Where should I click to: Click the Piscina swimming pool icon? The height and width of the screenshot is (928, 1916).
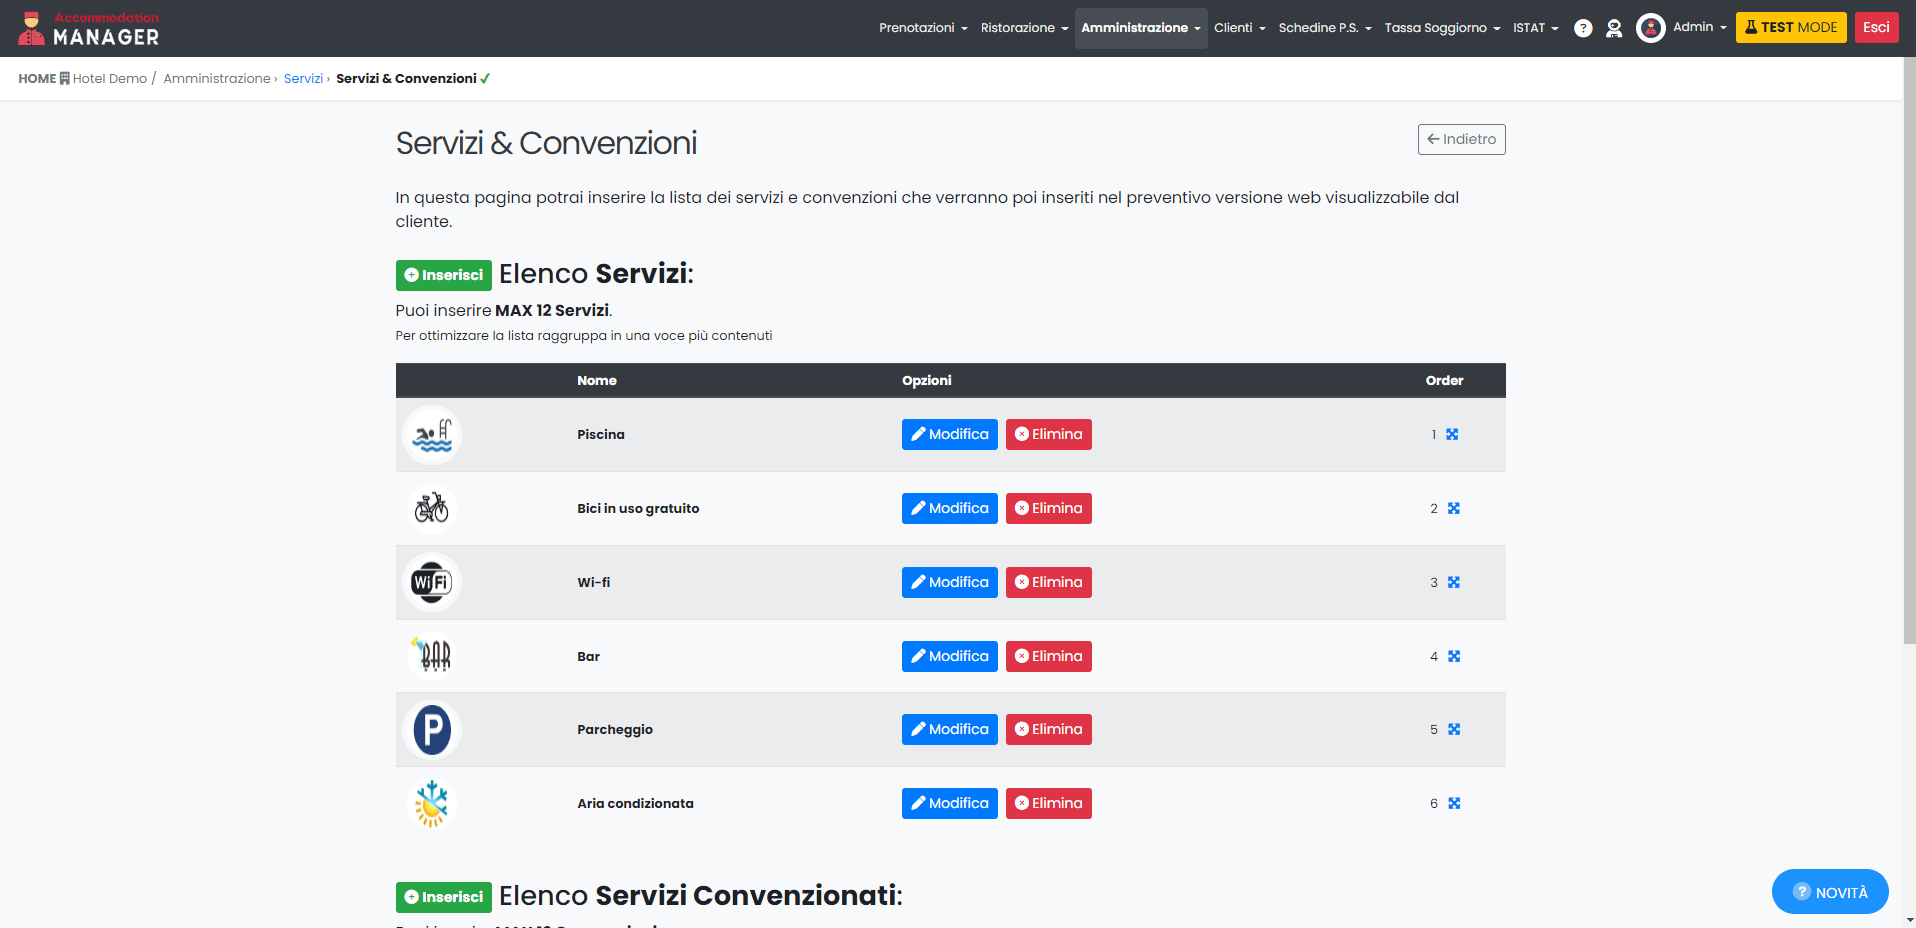click(432, 435)
